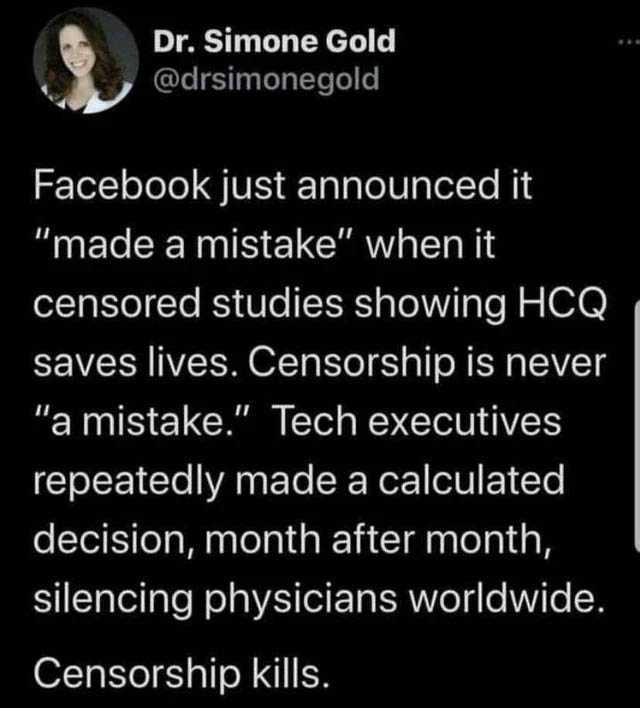The width and height of the screenshot is (640, 708).
Task: Open the Dr. Simone Gold display name
Action: [274, 41]
